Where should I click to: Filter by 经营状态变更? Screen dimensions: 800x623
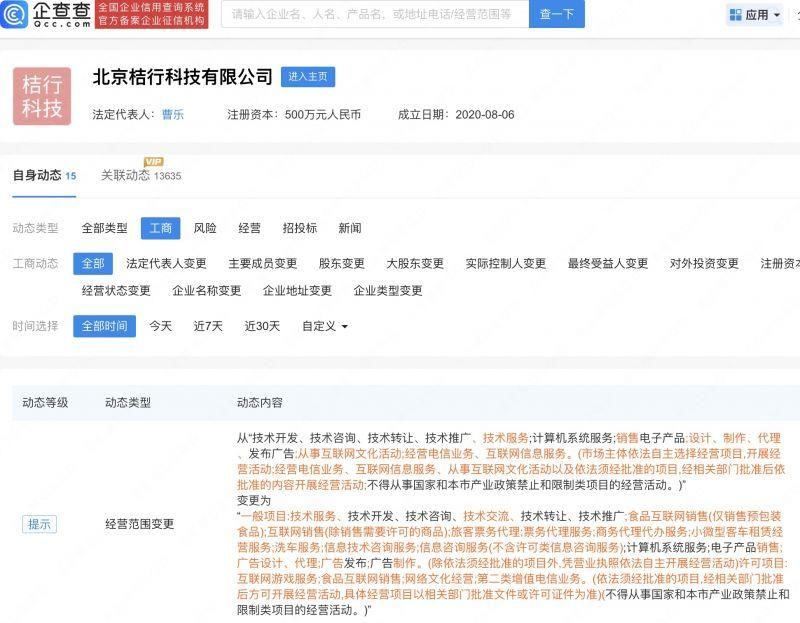coord(116,291)
